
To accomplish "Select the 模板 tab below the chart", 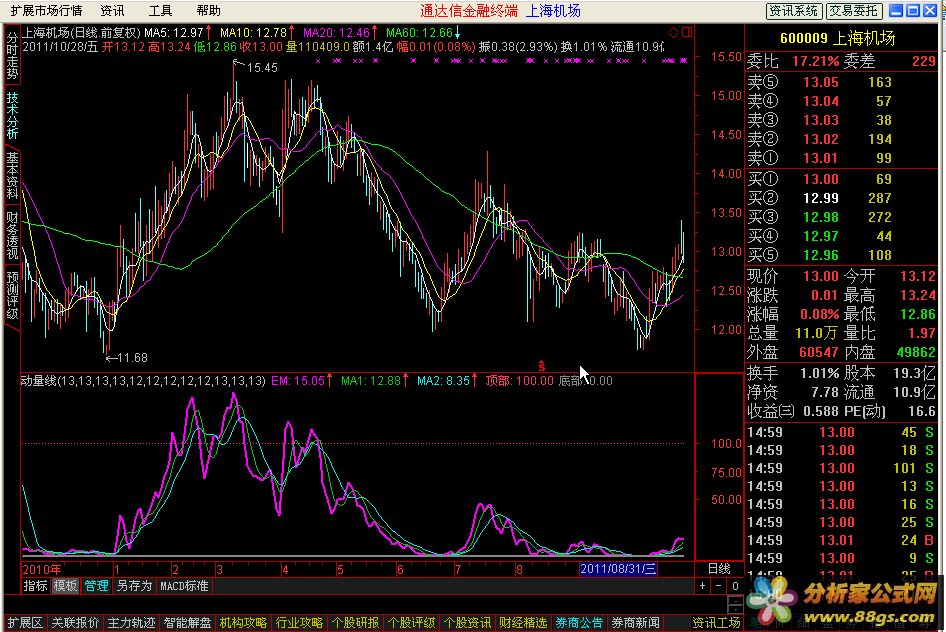I will (66, 586).
